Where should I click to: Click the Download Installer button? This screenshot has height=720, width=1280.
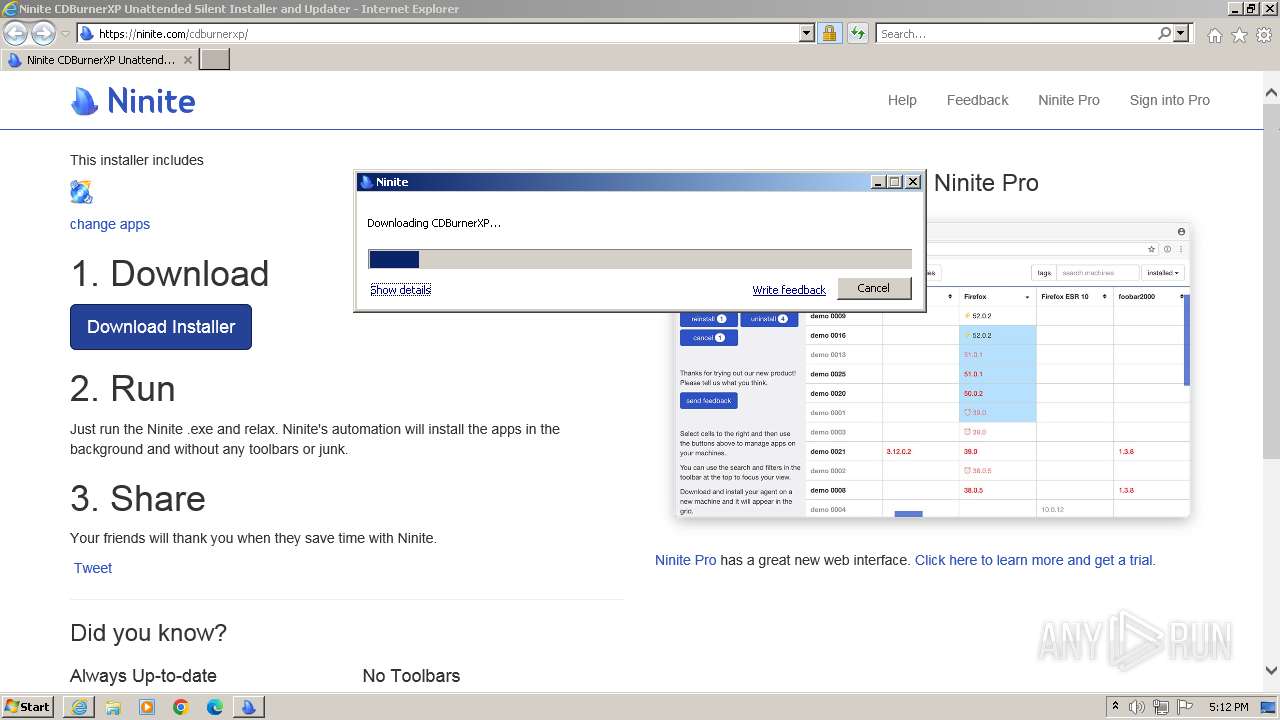click(161, 327)
